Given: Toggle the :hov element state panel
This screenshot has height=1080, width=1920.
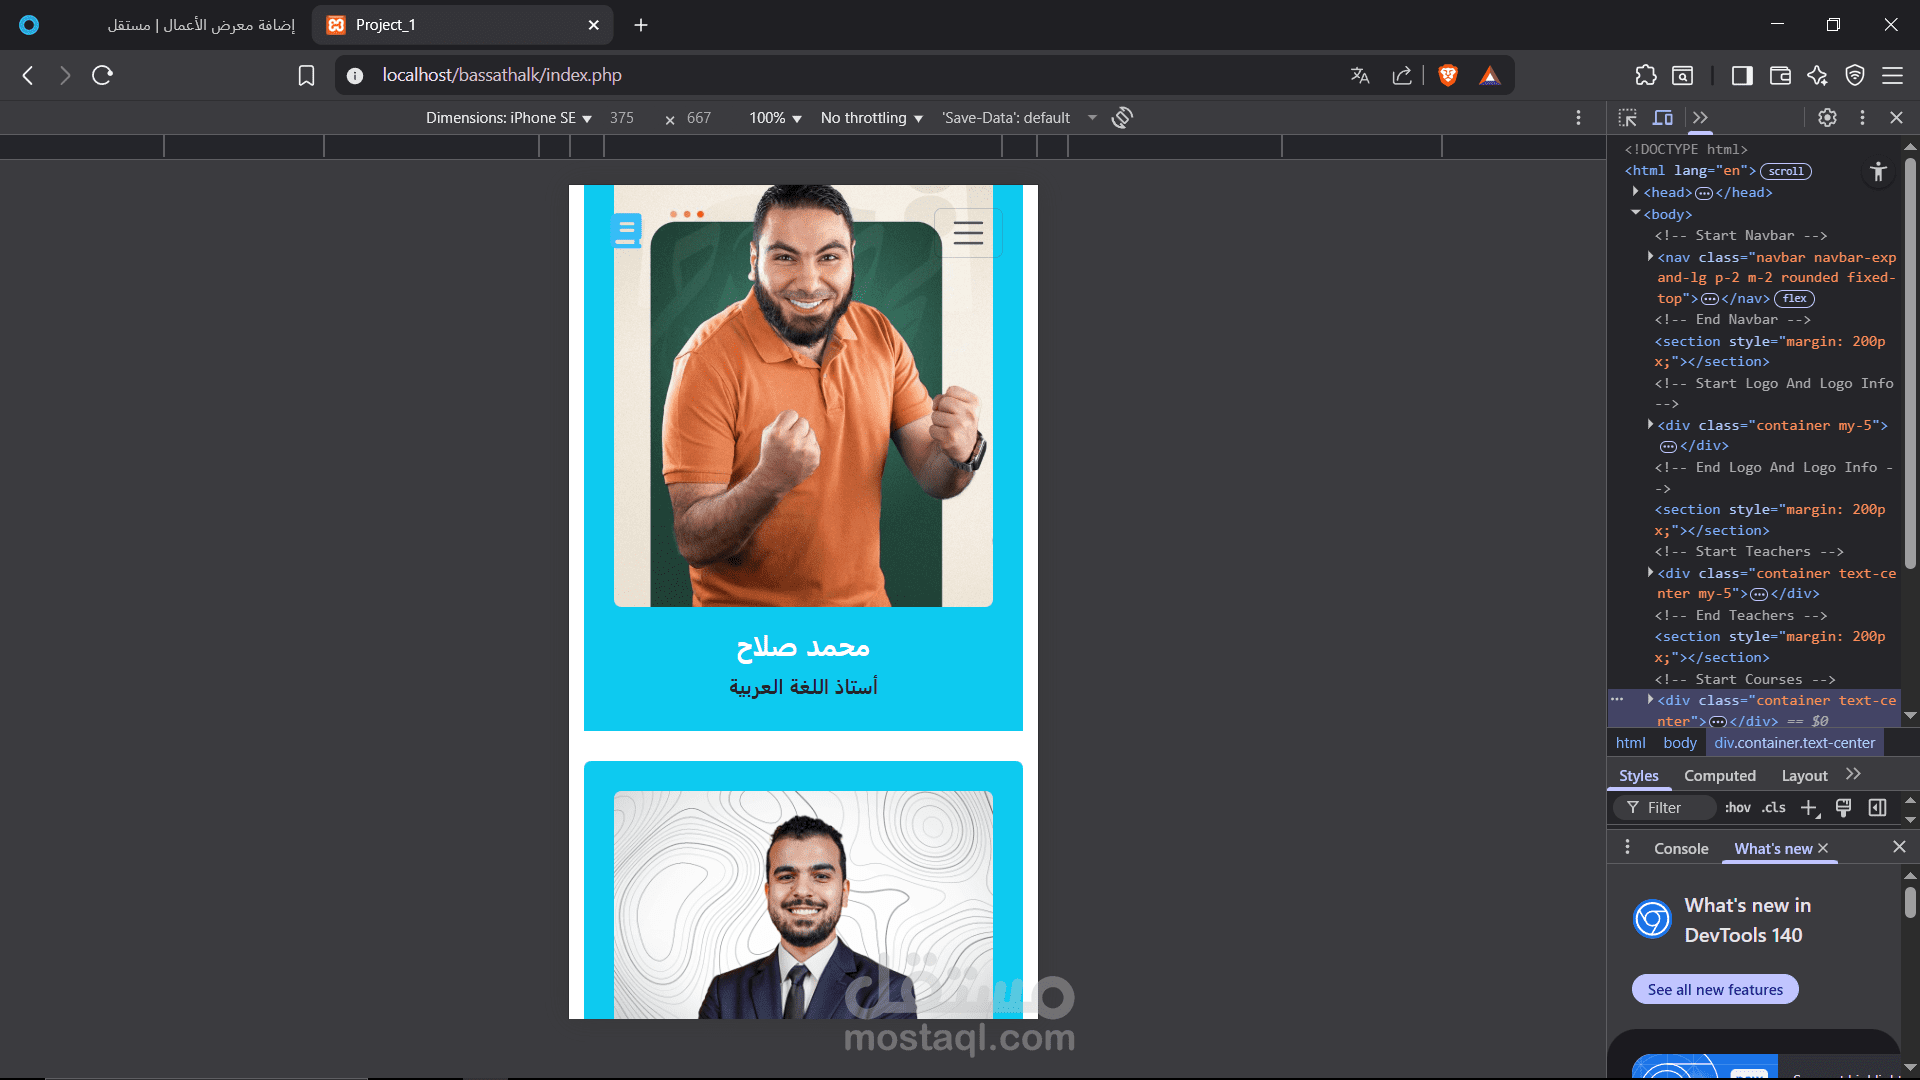Looking at the screenshot, I should click(1738, 808).
